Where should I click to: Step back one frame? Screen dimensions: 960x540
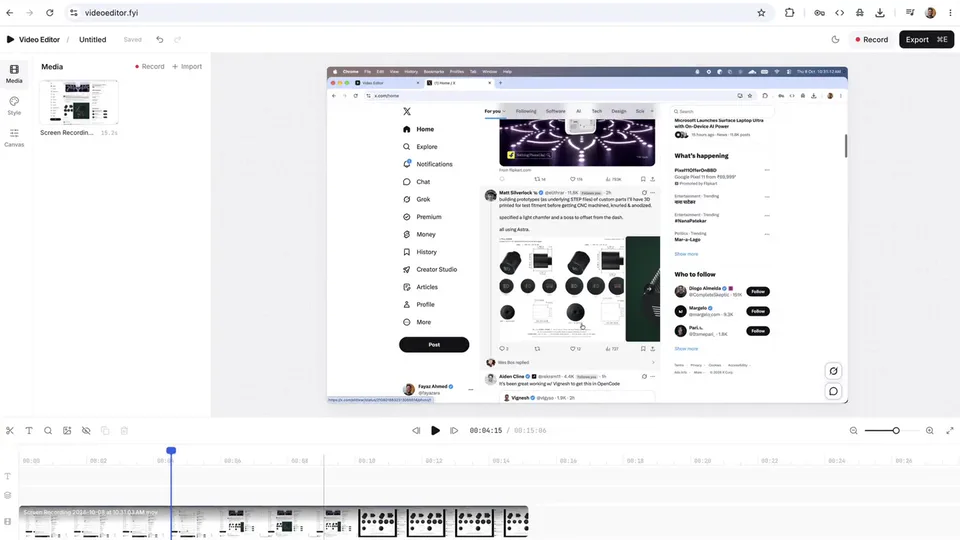point(416,430)
